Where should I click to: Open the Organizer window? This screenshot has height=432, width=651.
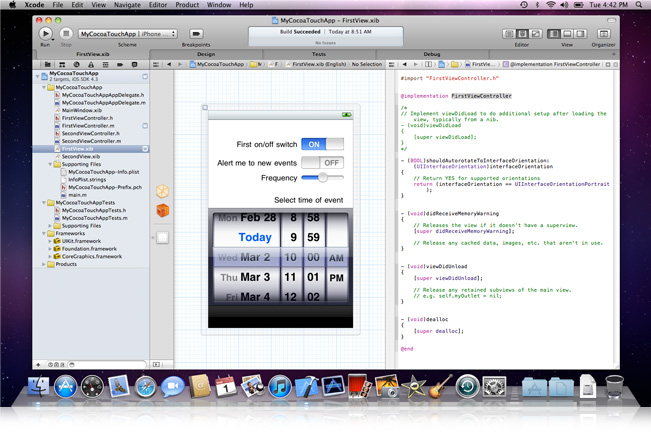[x=603, y=33]
